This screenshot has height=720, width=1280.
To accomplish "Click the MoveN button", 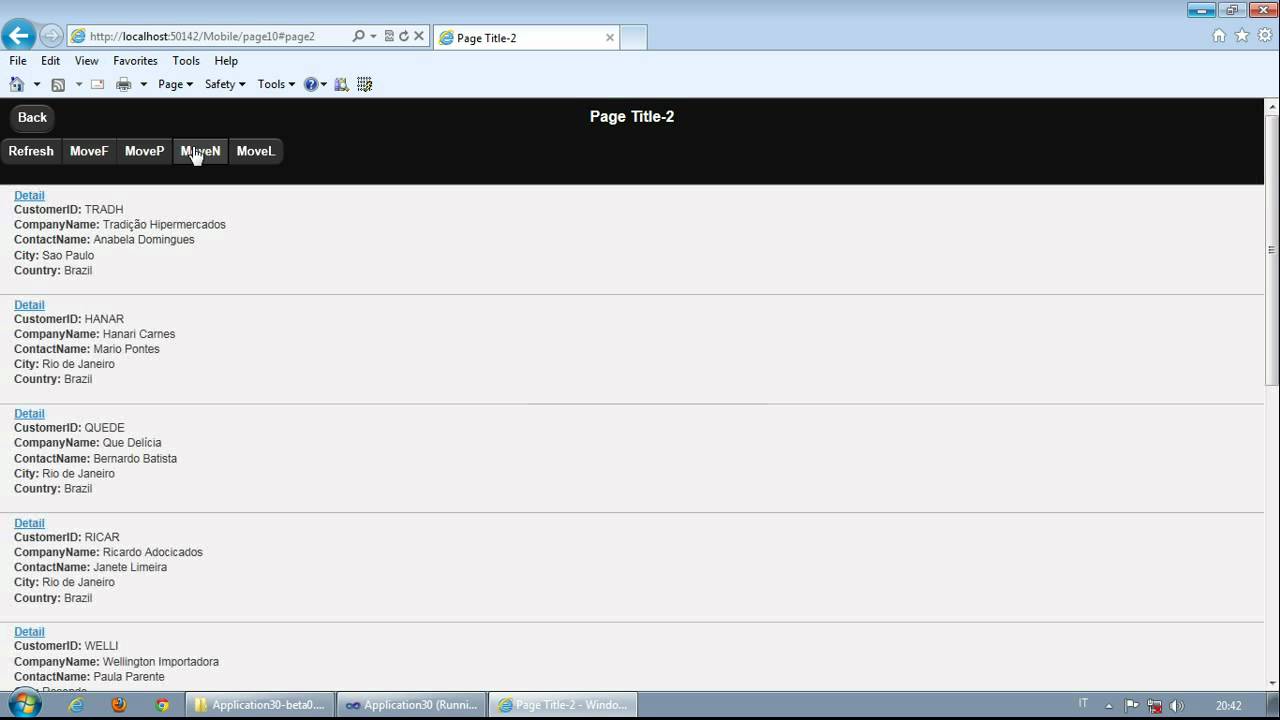I will pyautogui.click(x=200, y=151).
